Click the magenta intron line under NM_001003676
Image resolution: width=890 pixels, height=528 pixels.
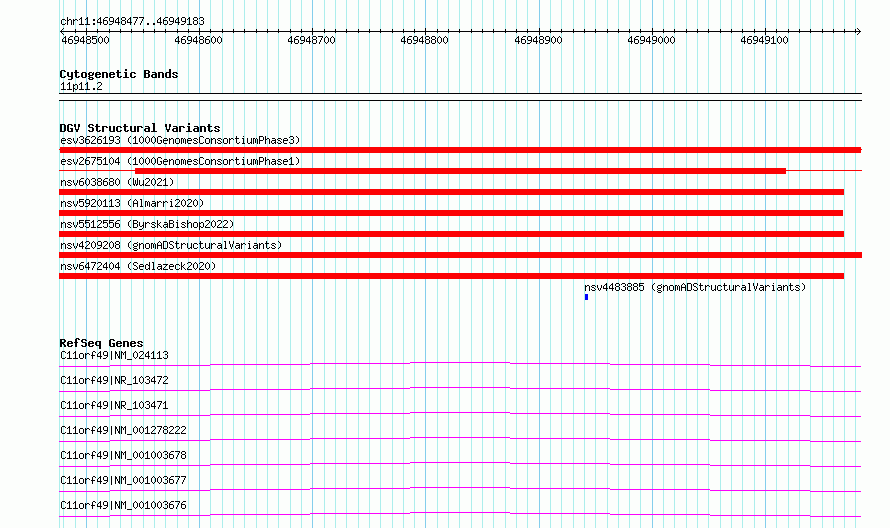coord(460,514)
